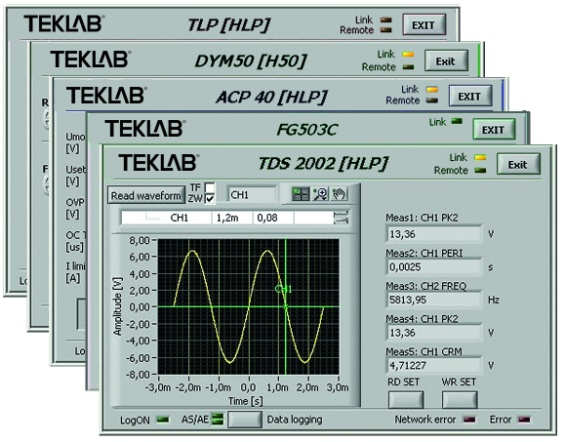Screen dimensions: 565x442
Task: Toggle the Data logging button
Action: [x=245, y=419]
